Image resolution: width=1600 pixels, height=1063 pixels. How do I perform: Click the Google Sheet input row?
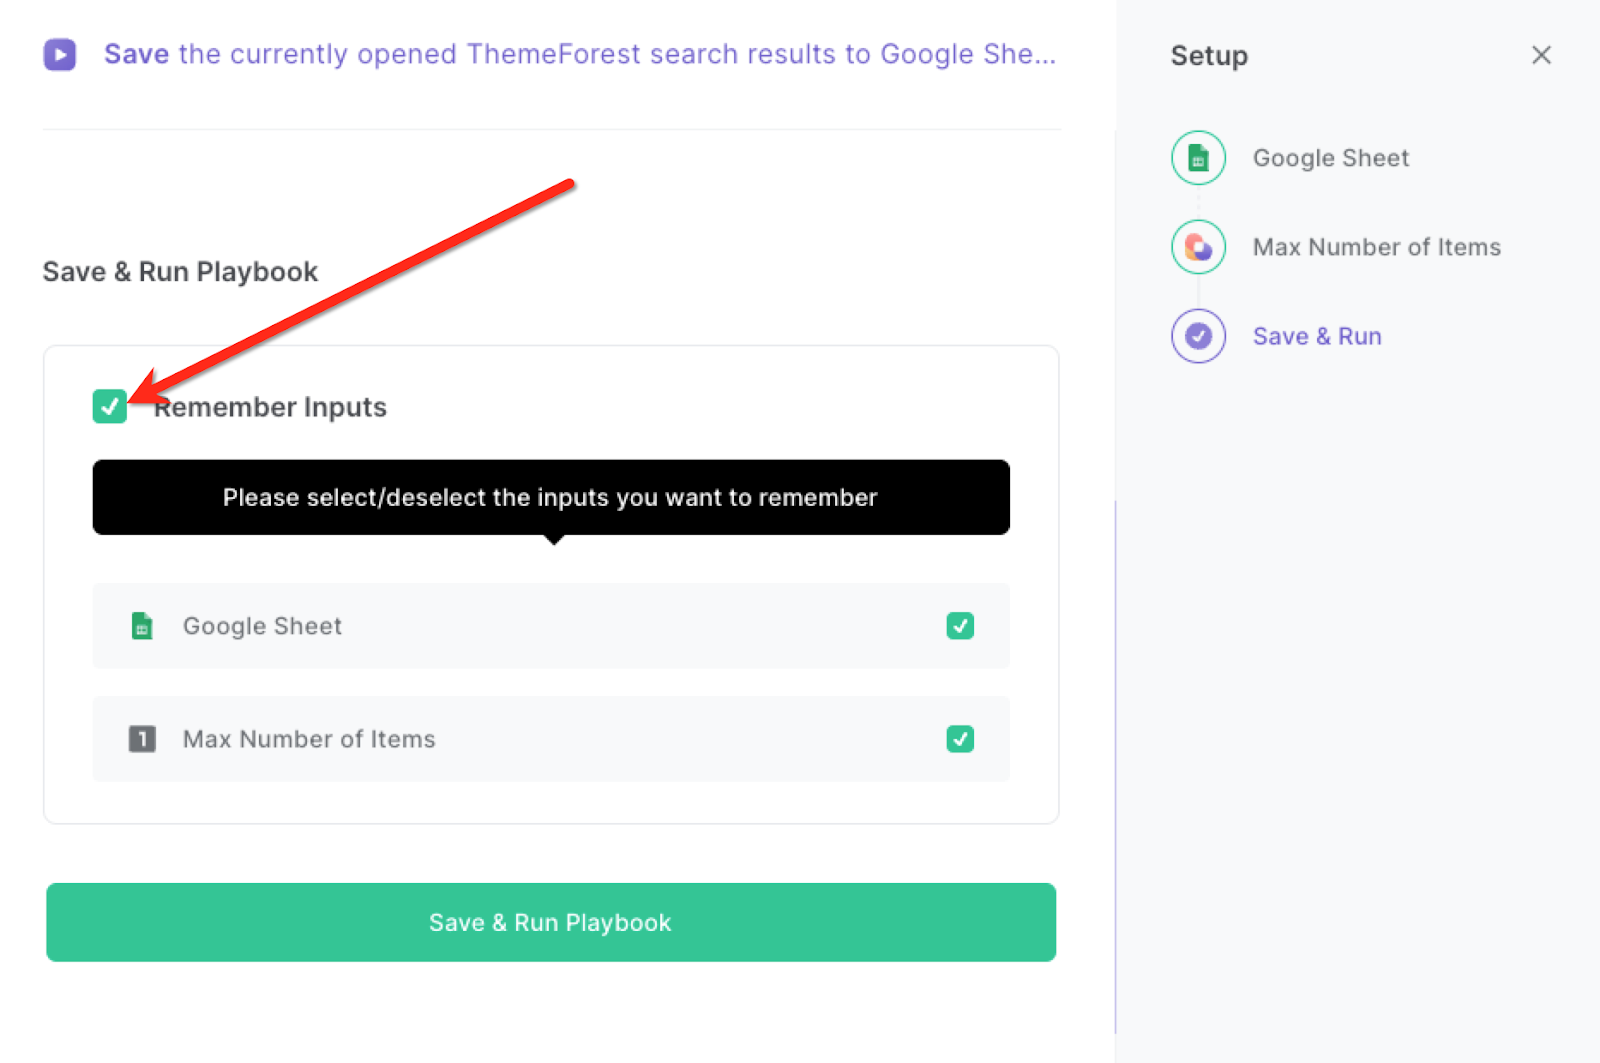pos(551,626)
